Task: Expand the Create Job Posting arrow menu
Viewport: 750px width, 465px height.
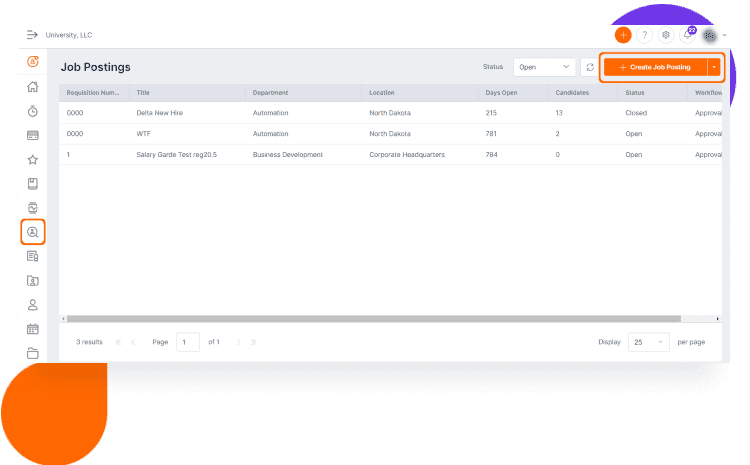Action: tap(714, 67)
